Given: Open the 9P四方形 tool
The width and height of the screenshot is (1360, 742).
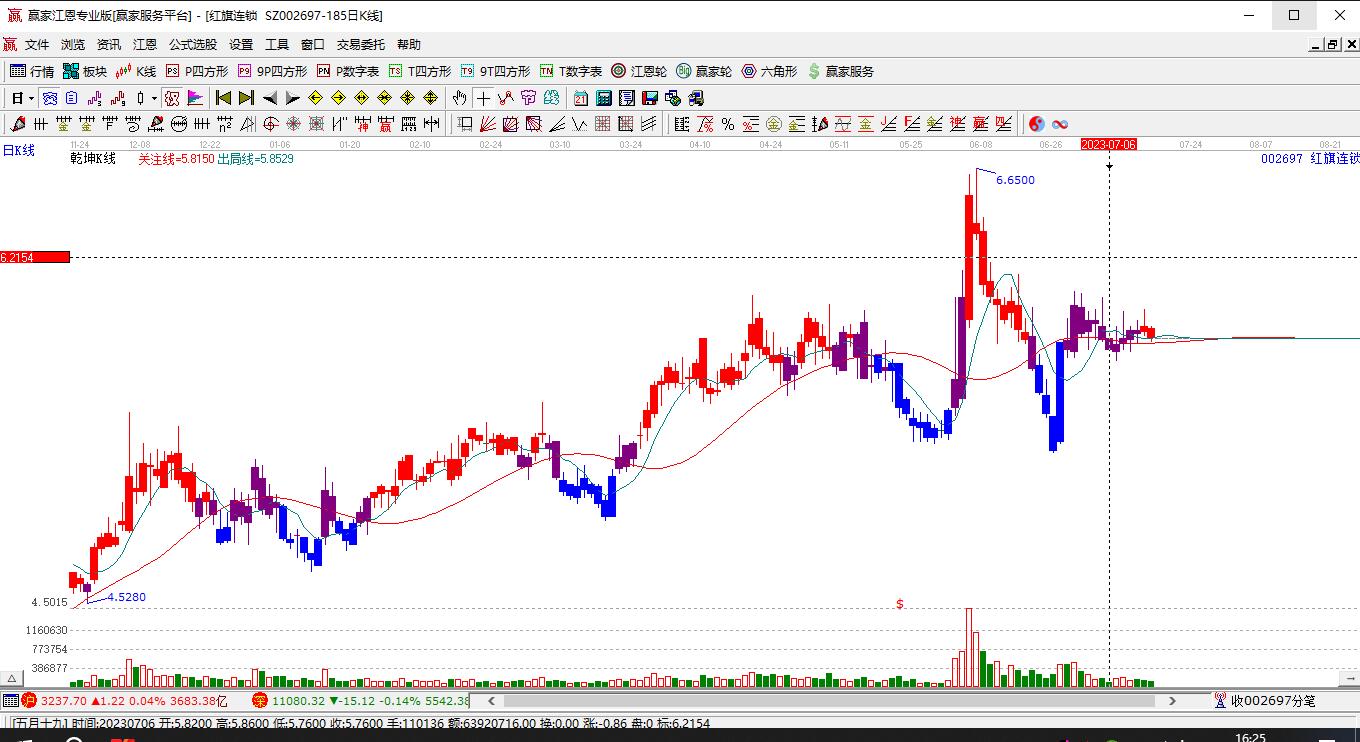Looking at the screenshot, I should coord(272,71).
